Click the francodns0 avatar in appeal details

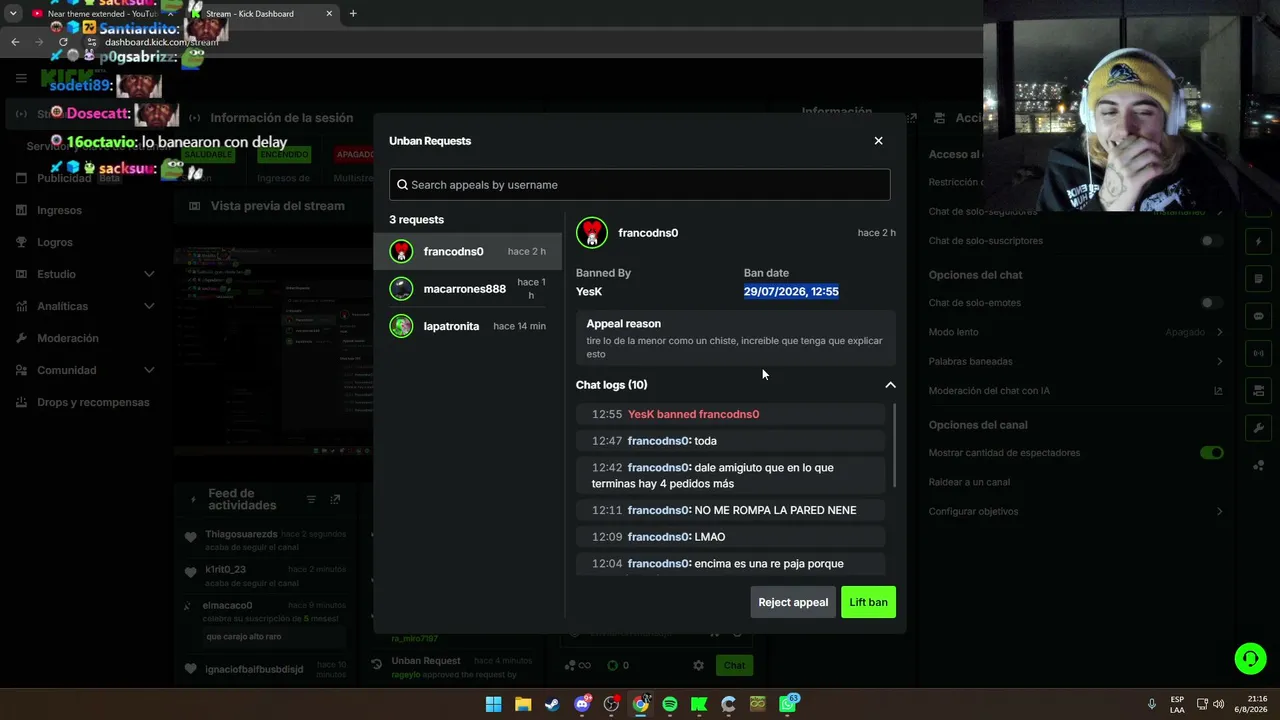pos(592,233)
